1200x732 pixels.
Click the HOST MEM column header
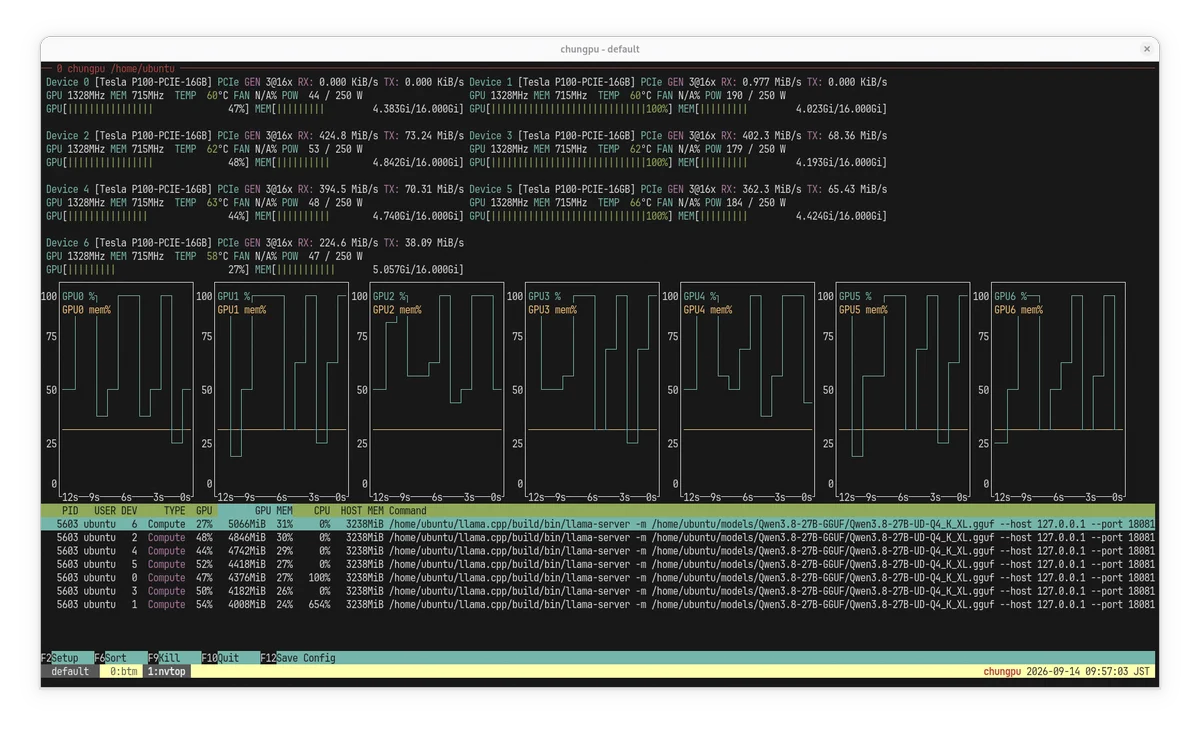(x=362, y=510)
